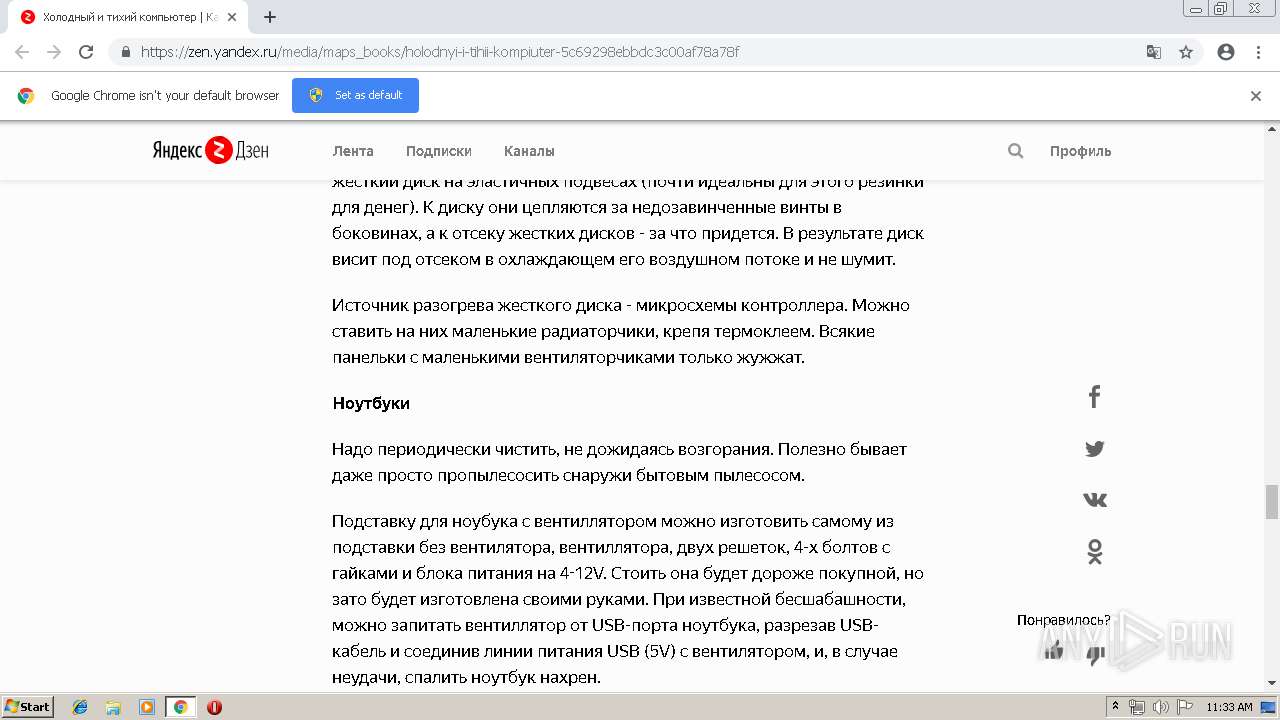1280x720 pixels.
Task: Open the red Opera taskbar icon
Action: click(214, 707)
